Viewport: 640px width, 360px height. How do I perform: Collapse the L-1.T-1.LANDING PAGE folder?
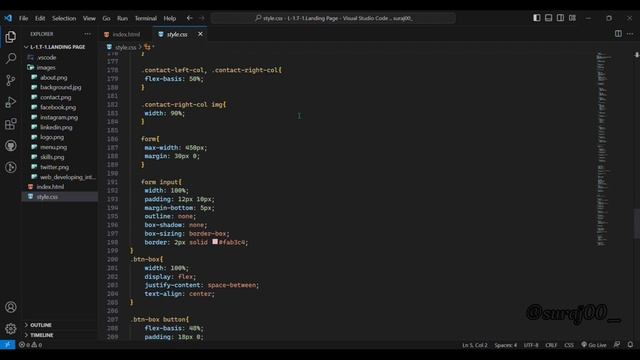[57, 47]
